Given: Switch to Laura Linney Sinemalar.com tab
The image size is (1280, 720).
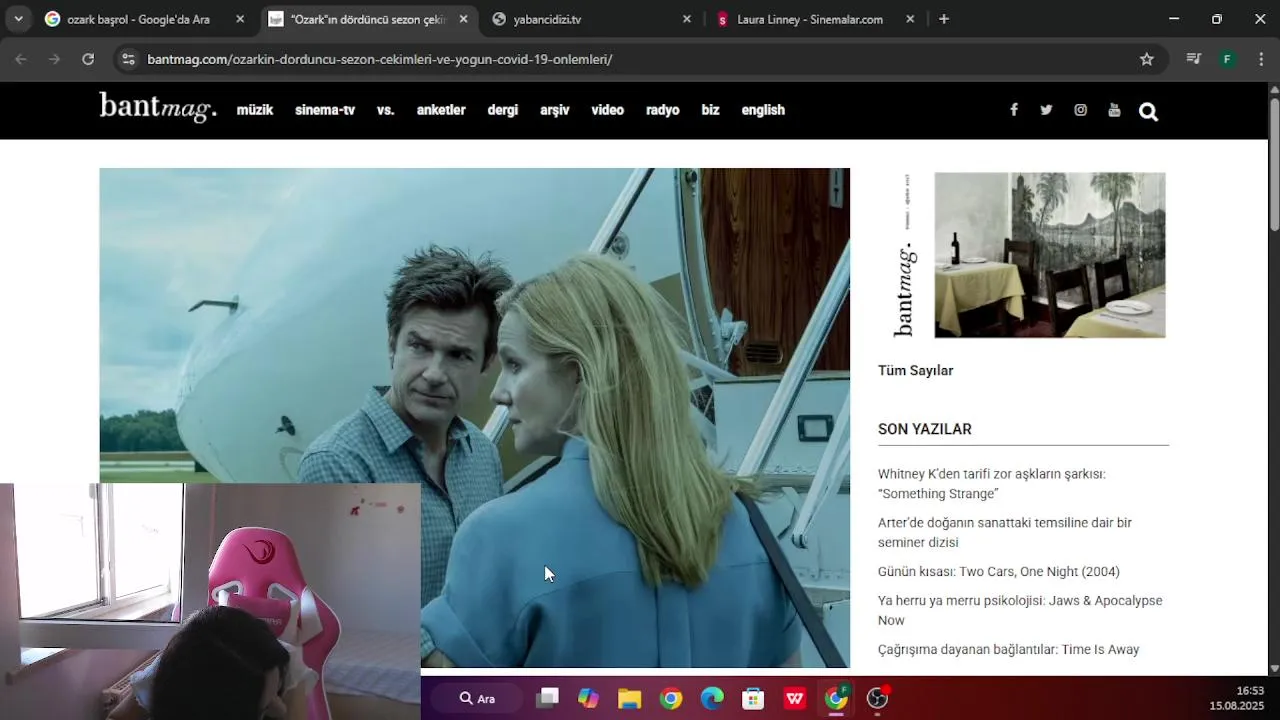Looking at the screenshot, I should pyautogui.click(x=813, y=19).
